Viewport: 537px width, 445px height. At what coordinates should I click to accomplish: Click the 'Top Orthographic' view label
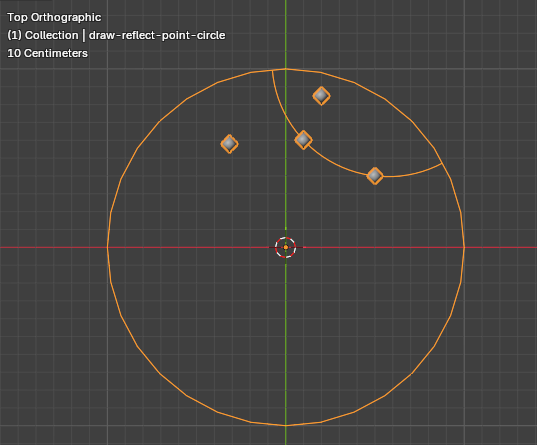coord(54,17)
